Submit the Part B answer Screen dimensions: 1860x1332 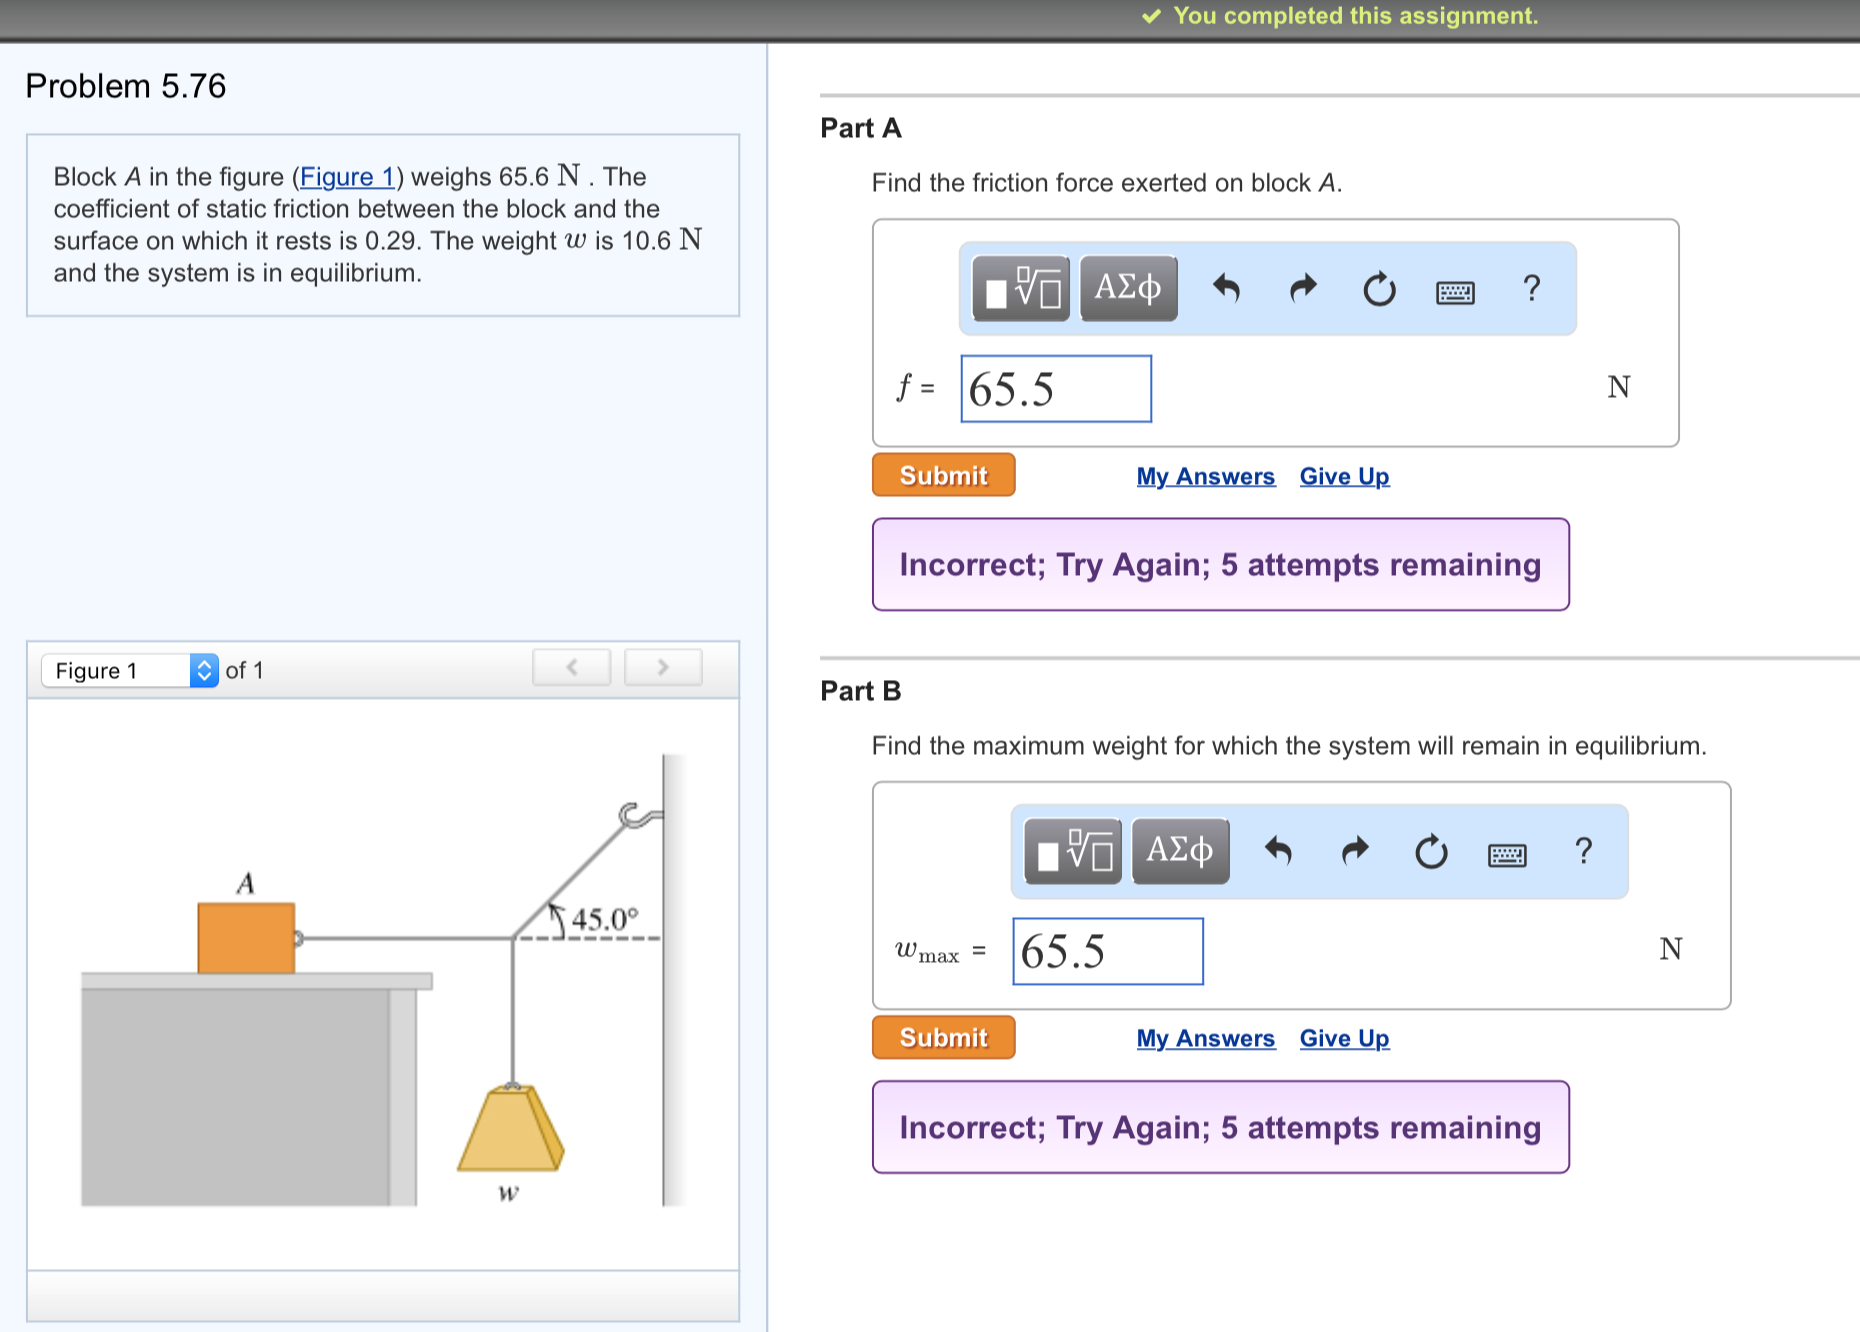pos(943,1037)
